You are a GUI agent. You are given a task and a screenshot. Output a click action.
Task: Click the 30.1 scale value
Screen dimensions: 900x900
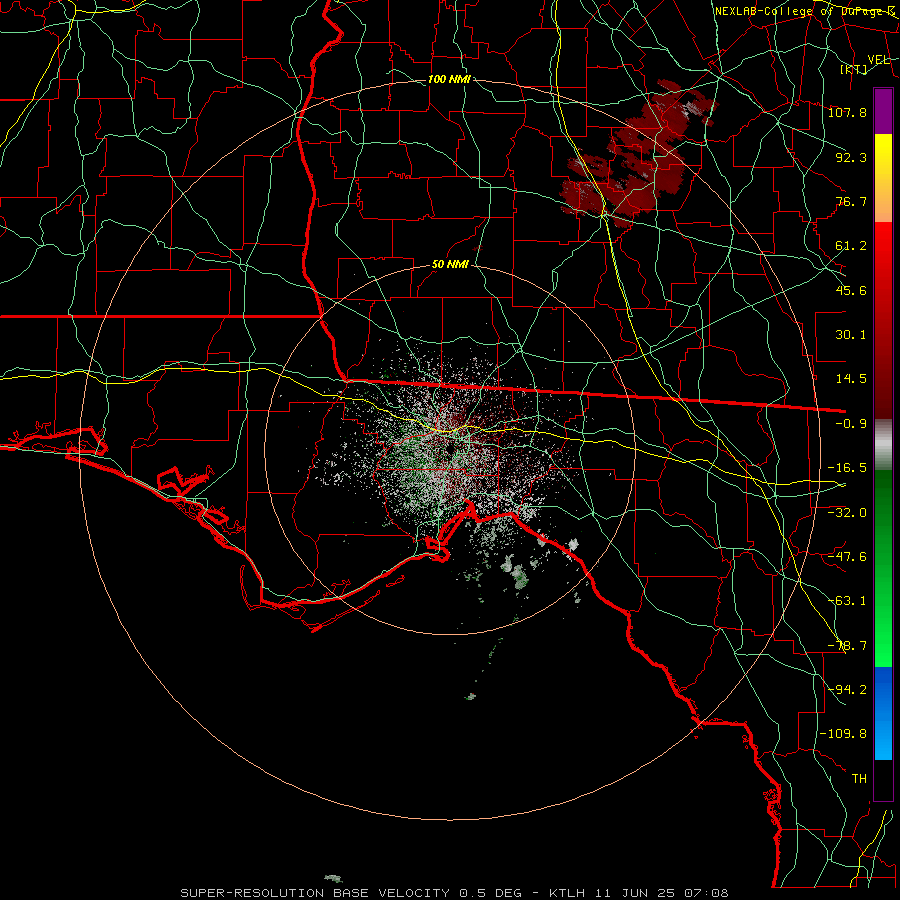tap(851, 335)
